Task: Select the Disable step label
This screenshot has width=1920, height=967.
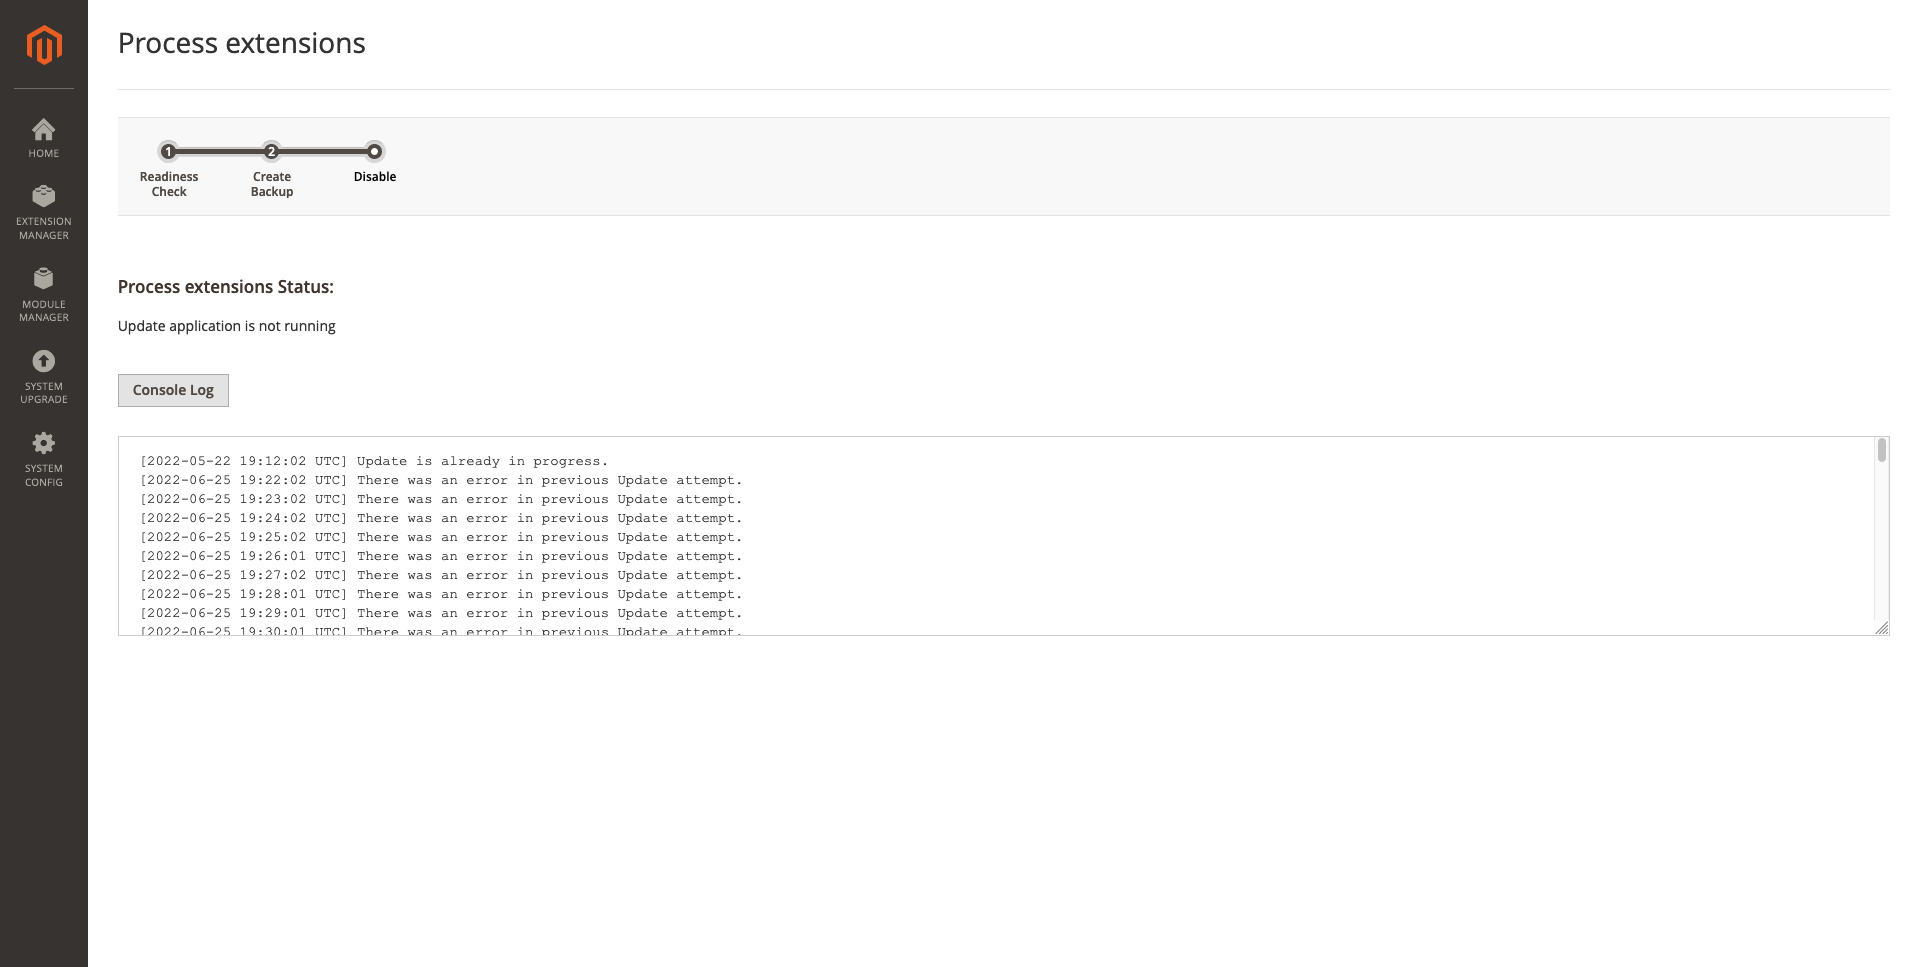Action: coord(374,177)
